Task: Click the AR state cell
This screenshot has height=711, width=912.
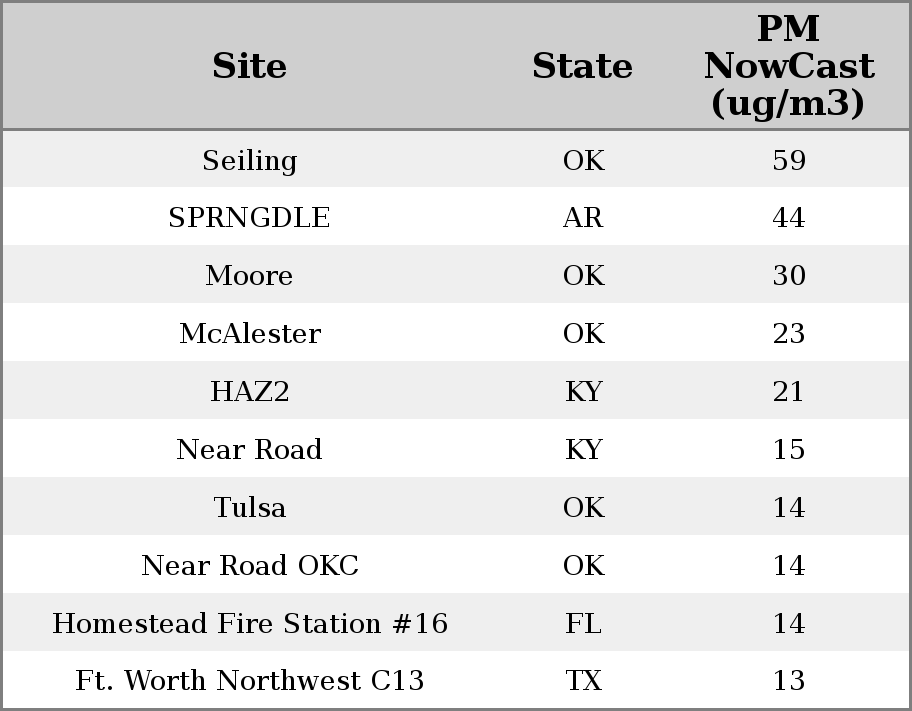Action: pos(583,218)
